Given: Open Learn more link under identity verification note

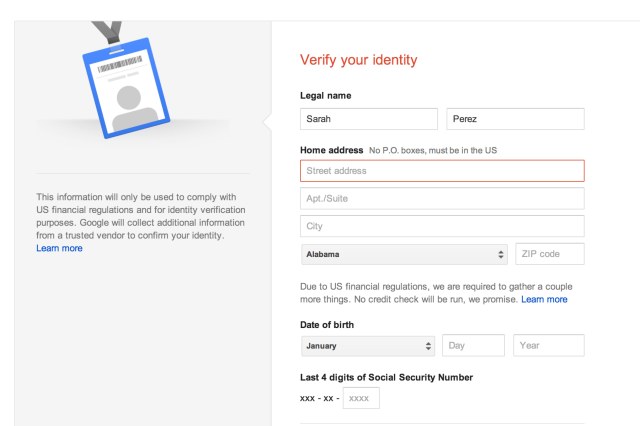Looking at the screenshot, I should tap(59, 248).
